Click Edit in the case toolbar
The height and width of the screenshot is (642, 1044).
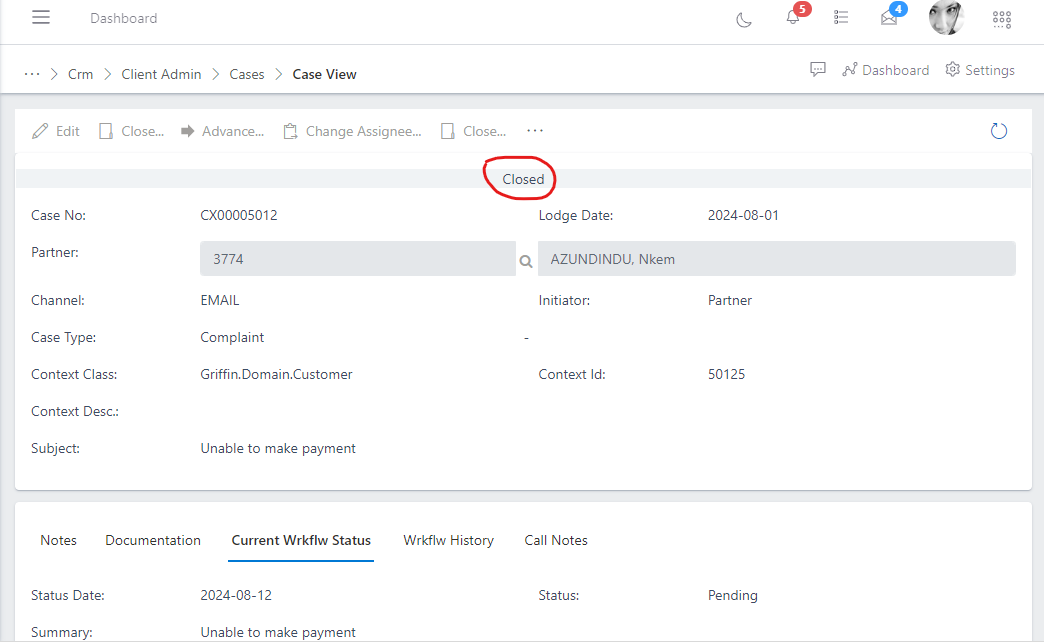56,131
